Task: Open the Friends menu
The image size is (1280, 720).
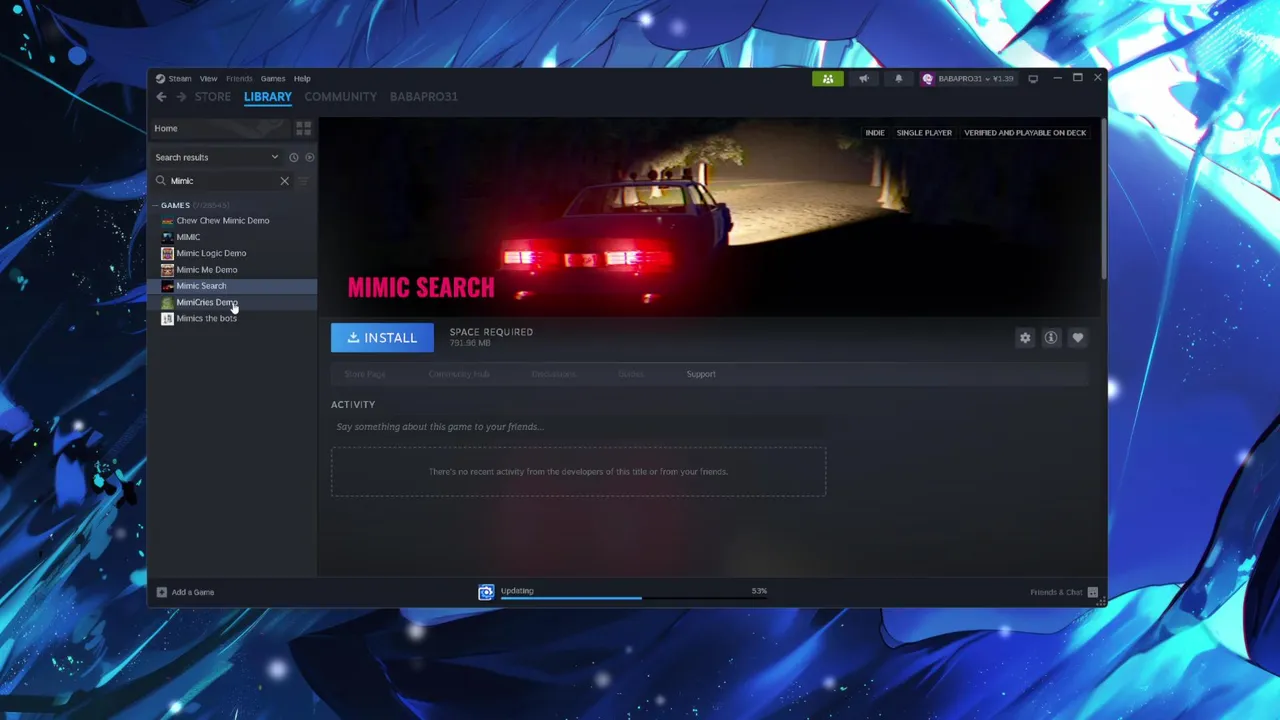Action: [x=239, y=78]
